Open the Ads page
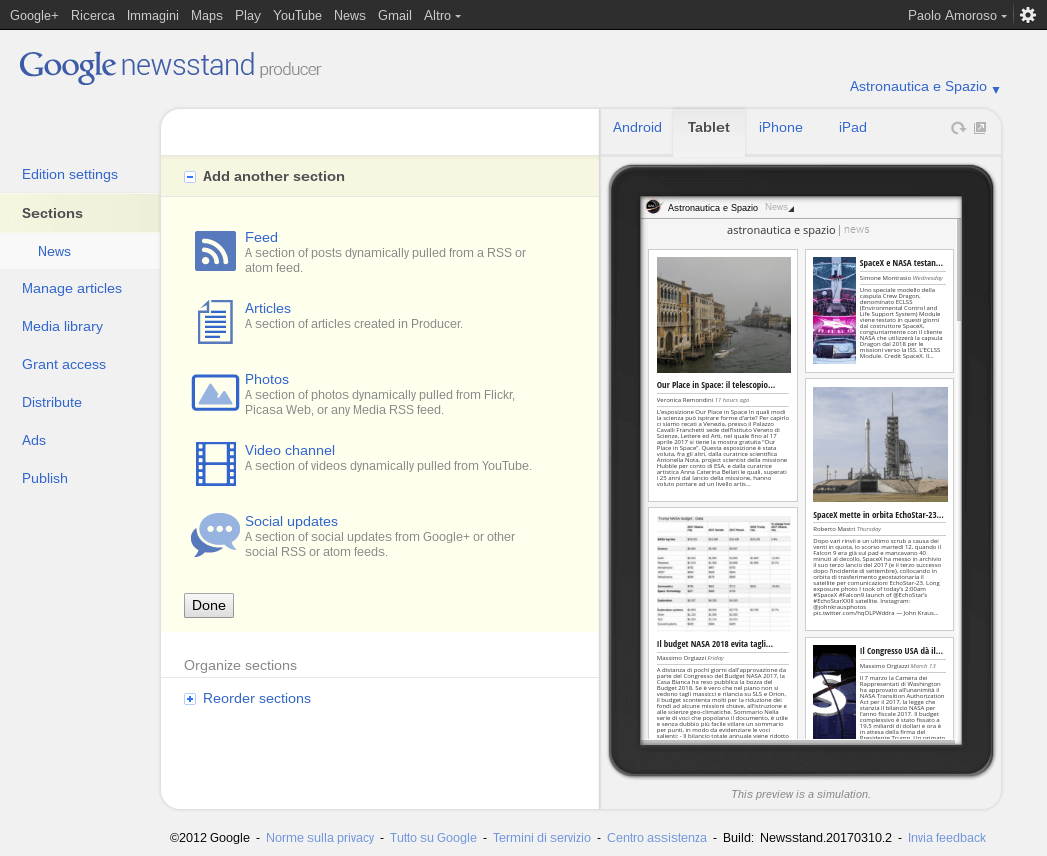 click(34, 441)
